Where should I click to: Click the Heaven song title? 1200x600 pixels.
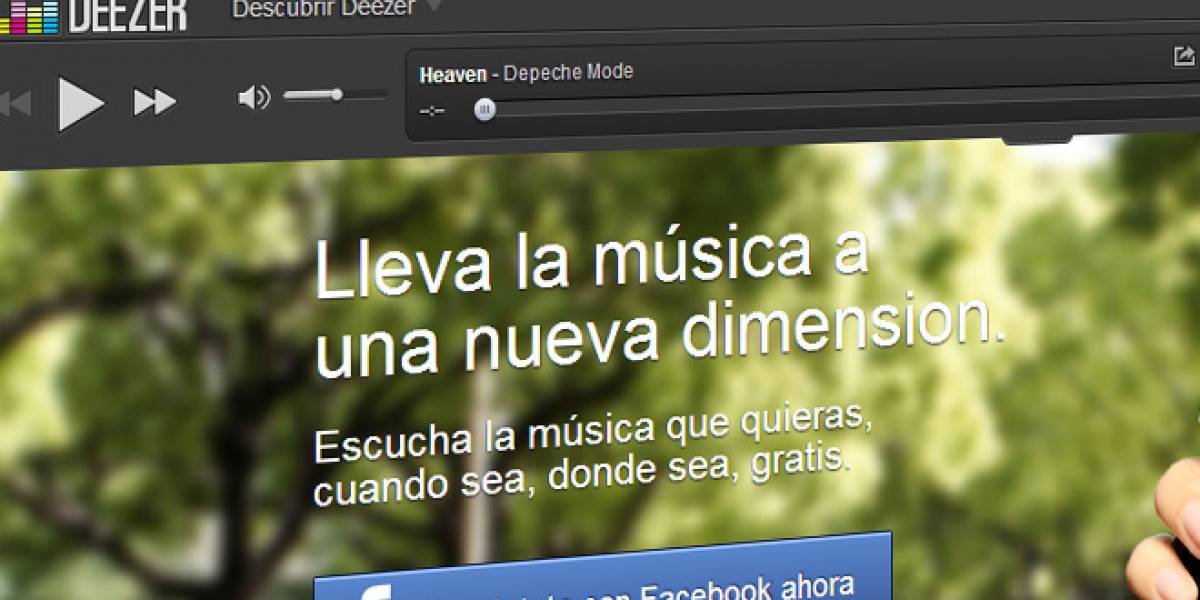pyautogui.click(x=453, y=74)
